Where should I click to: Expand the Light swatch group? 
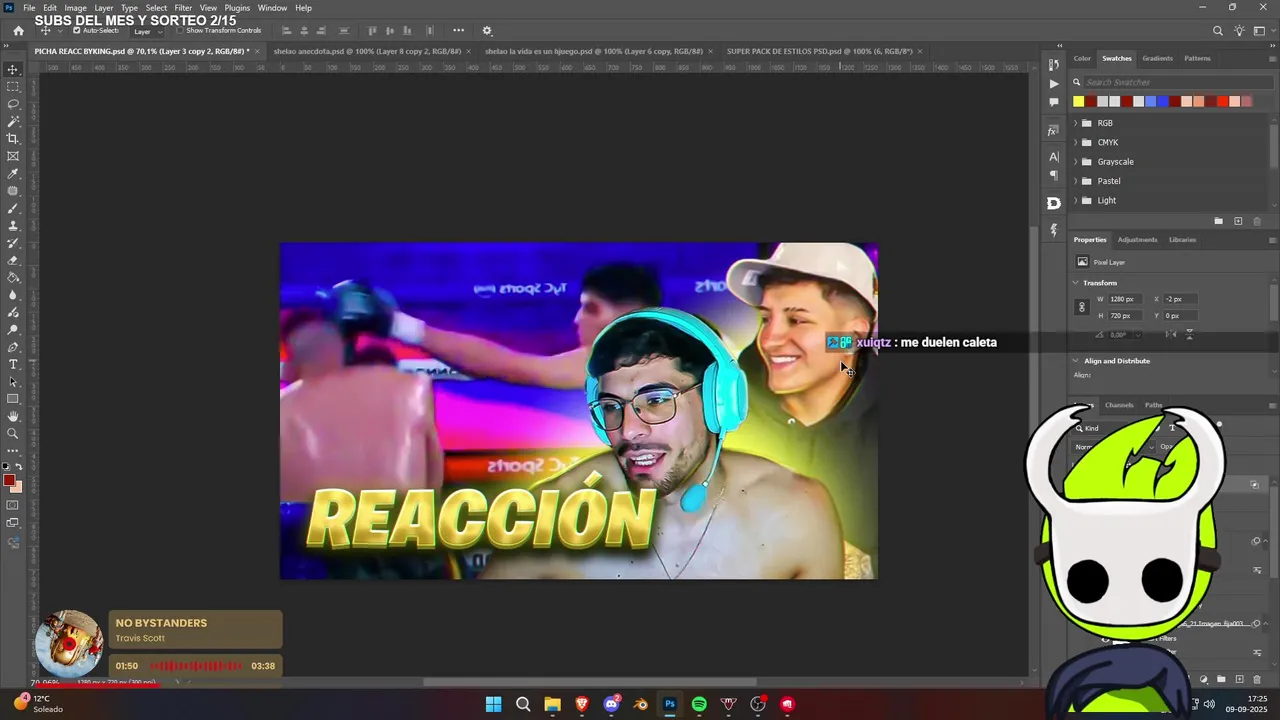(1075, 200)
